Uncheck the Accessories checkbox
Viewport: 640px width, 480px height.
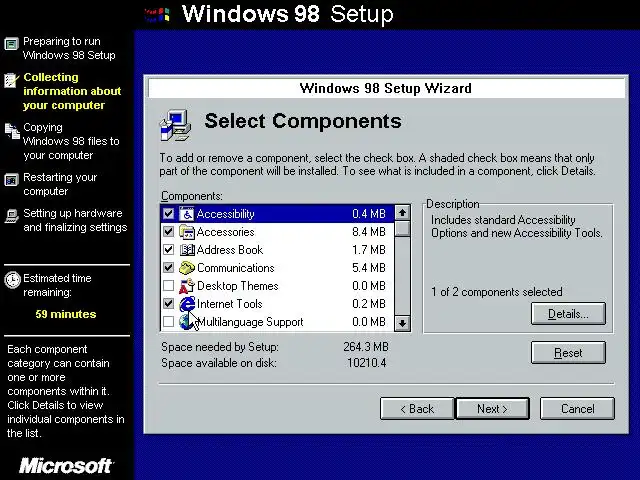tap(168, 231)
